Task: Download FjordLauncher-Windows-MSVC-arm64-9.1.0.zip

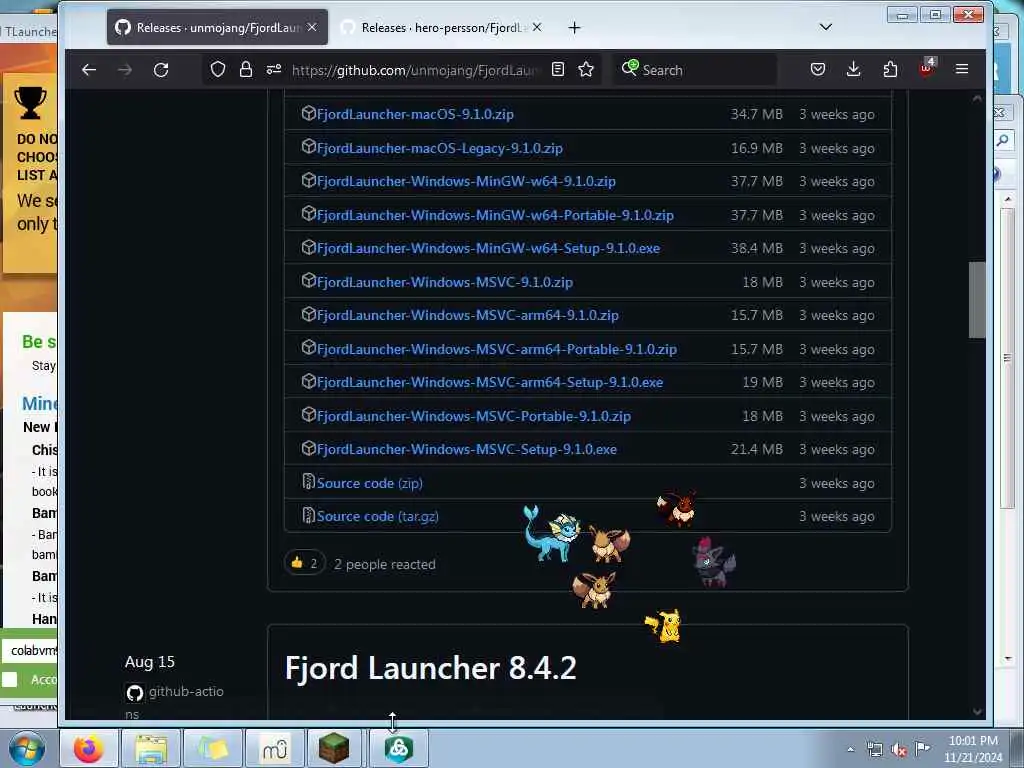Action: [468, 315]
